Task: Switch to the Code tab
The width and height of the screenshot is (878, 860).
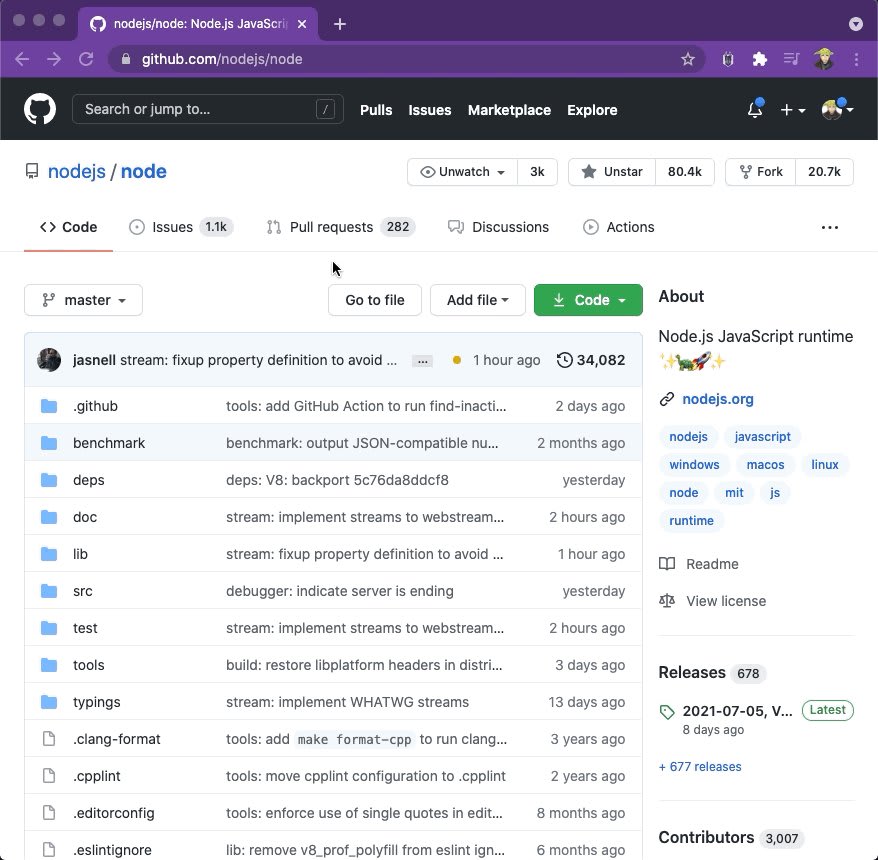Action: pyautogui.click(x=68, y=227)
